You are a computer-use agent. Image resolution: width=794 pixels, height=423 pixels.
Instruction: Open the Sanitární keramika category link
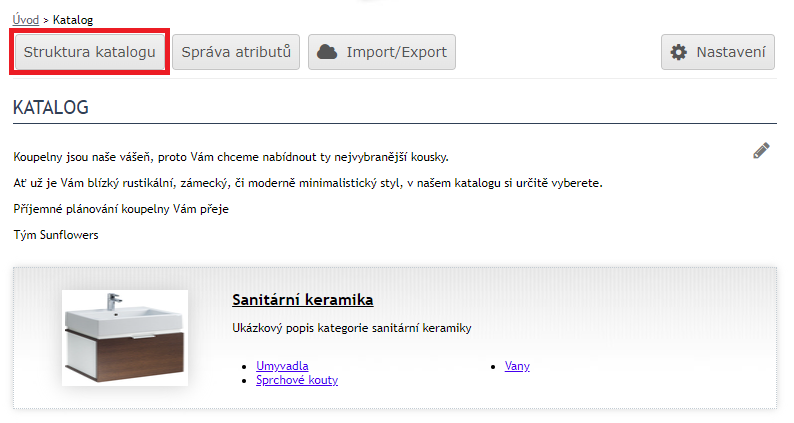coord(302,300)
